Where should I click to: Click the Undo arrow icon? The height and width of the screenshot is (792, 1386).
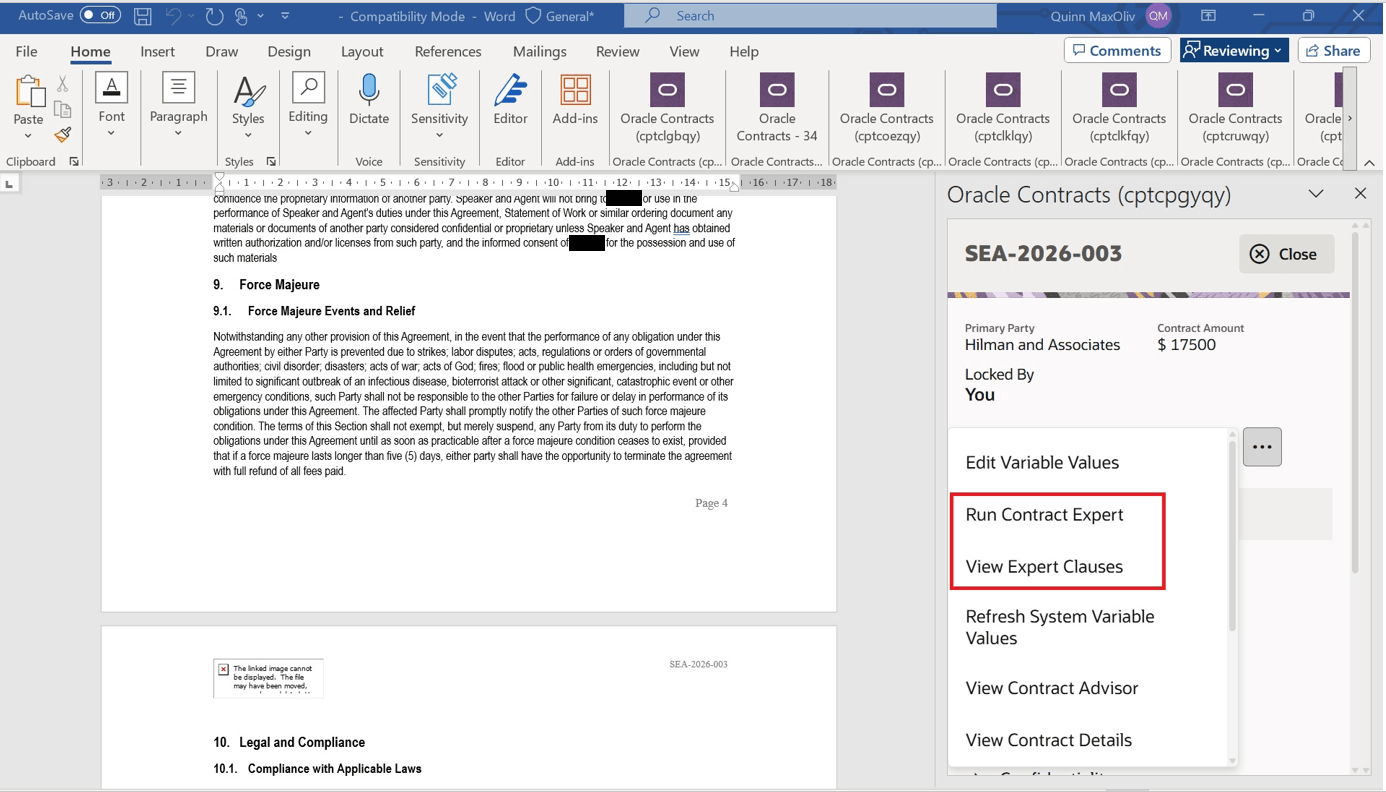[173, 16]
